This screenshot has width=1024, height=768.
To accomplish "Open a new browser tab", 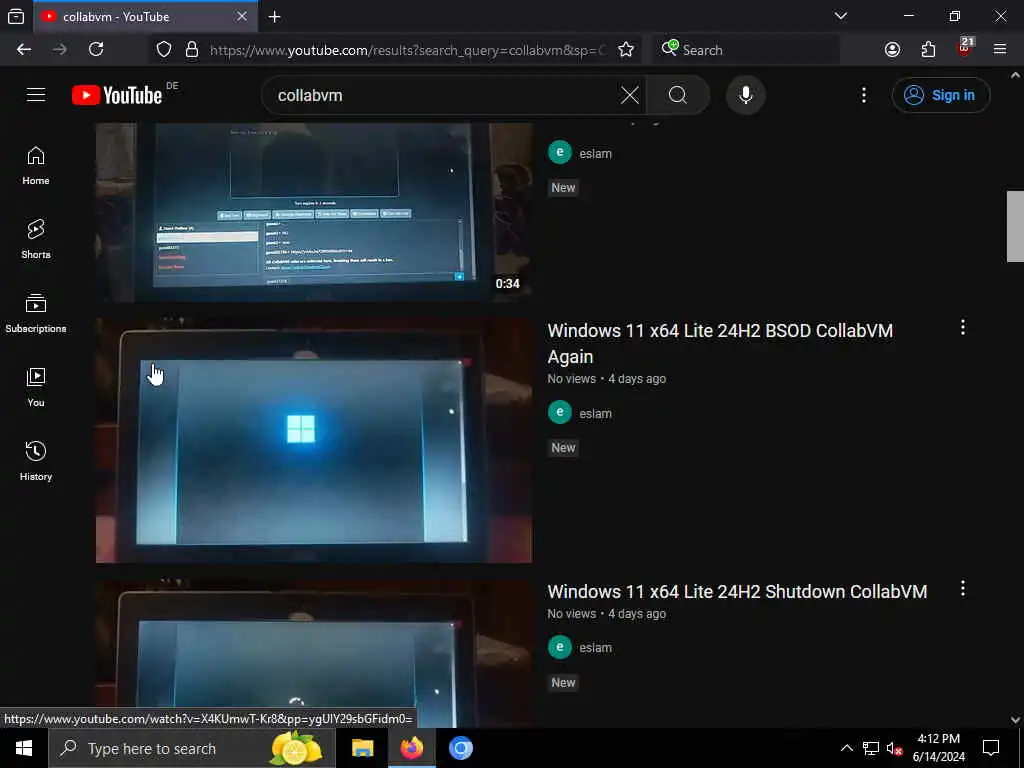I will [x=274, y=17].
